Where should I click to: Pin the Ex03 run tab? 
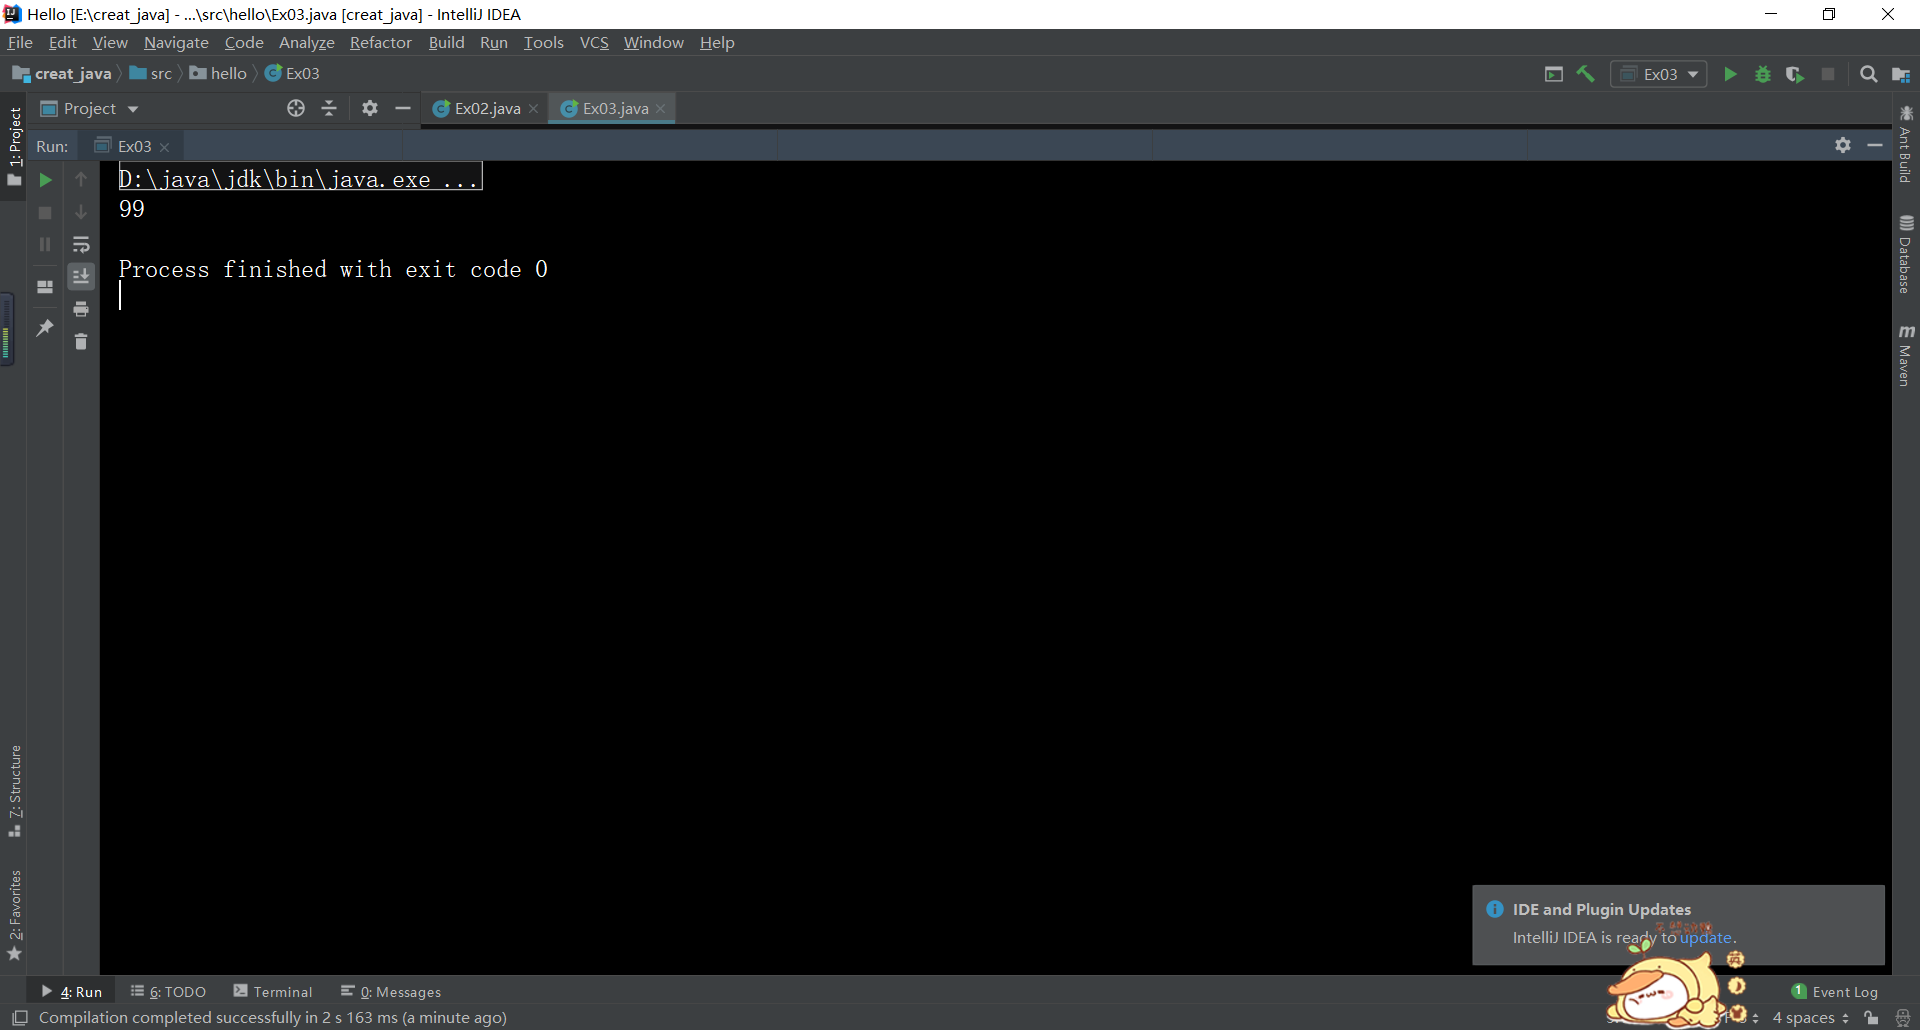(x=45, y=328)
